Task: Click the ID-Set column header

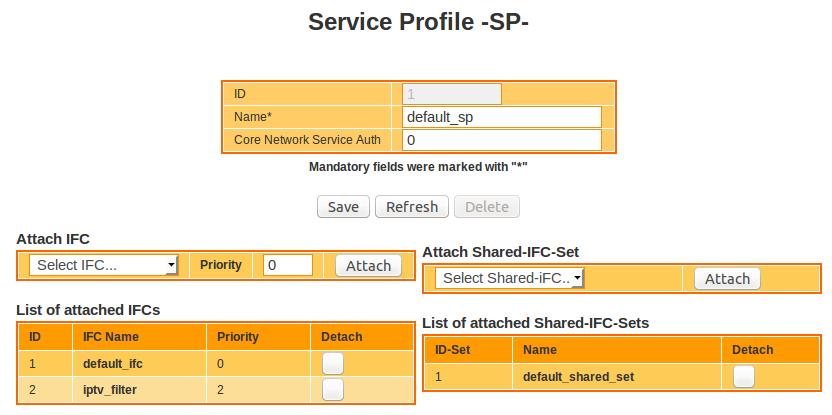Action: click(x=453, y=350)
